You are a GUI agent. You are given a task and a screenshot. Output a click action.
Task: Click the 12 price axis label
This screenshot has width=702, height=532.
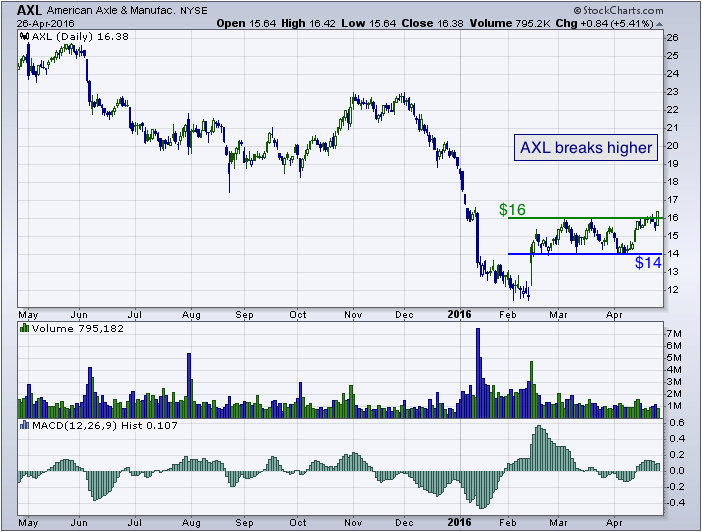pos(672,290)
